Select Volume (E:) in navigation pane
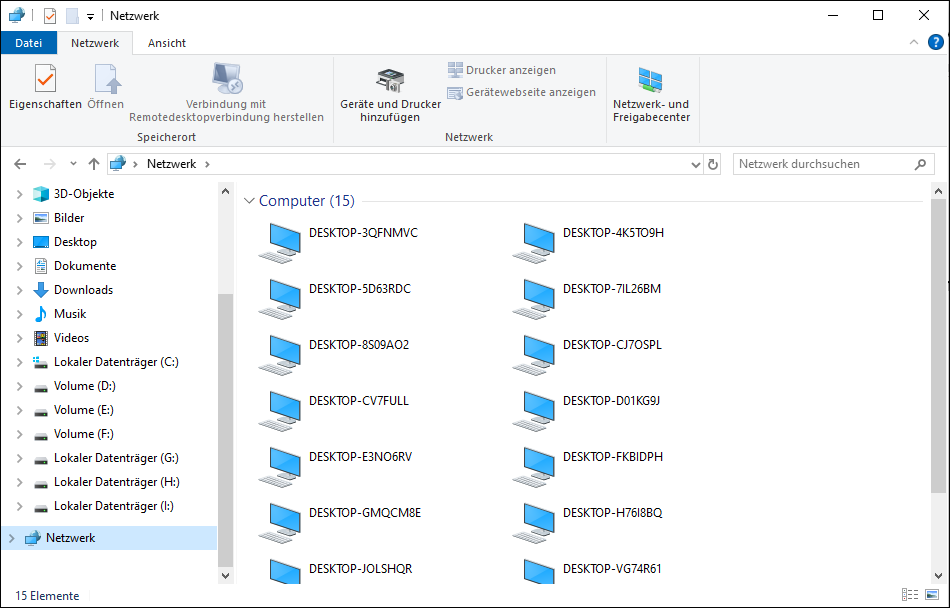950x608 pixels. click(84, 410)
